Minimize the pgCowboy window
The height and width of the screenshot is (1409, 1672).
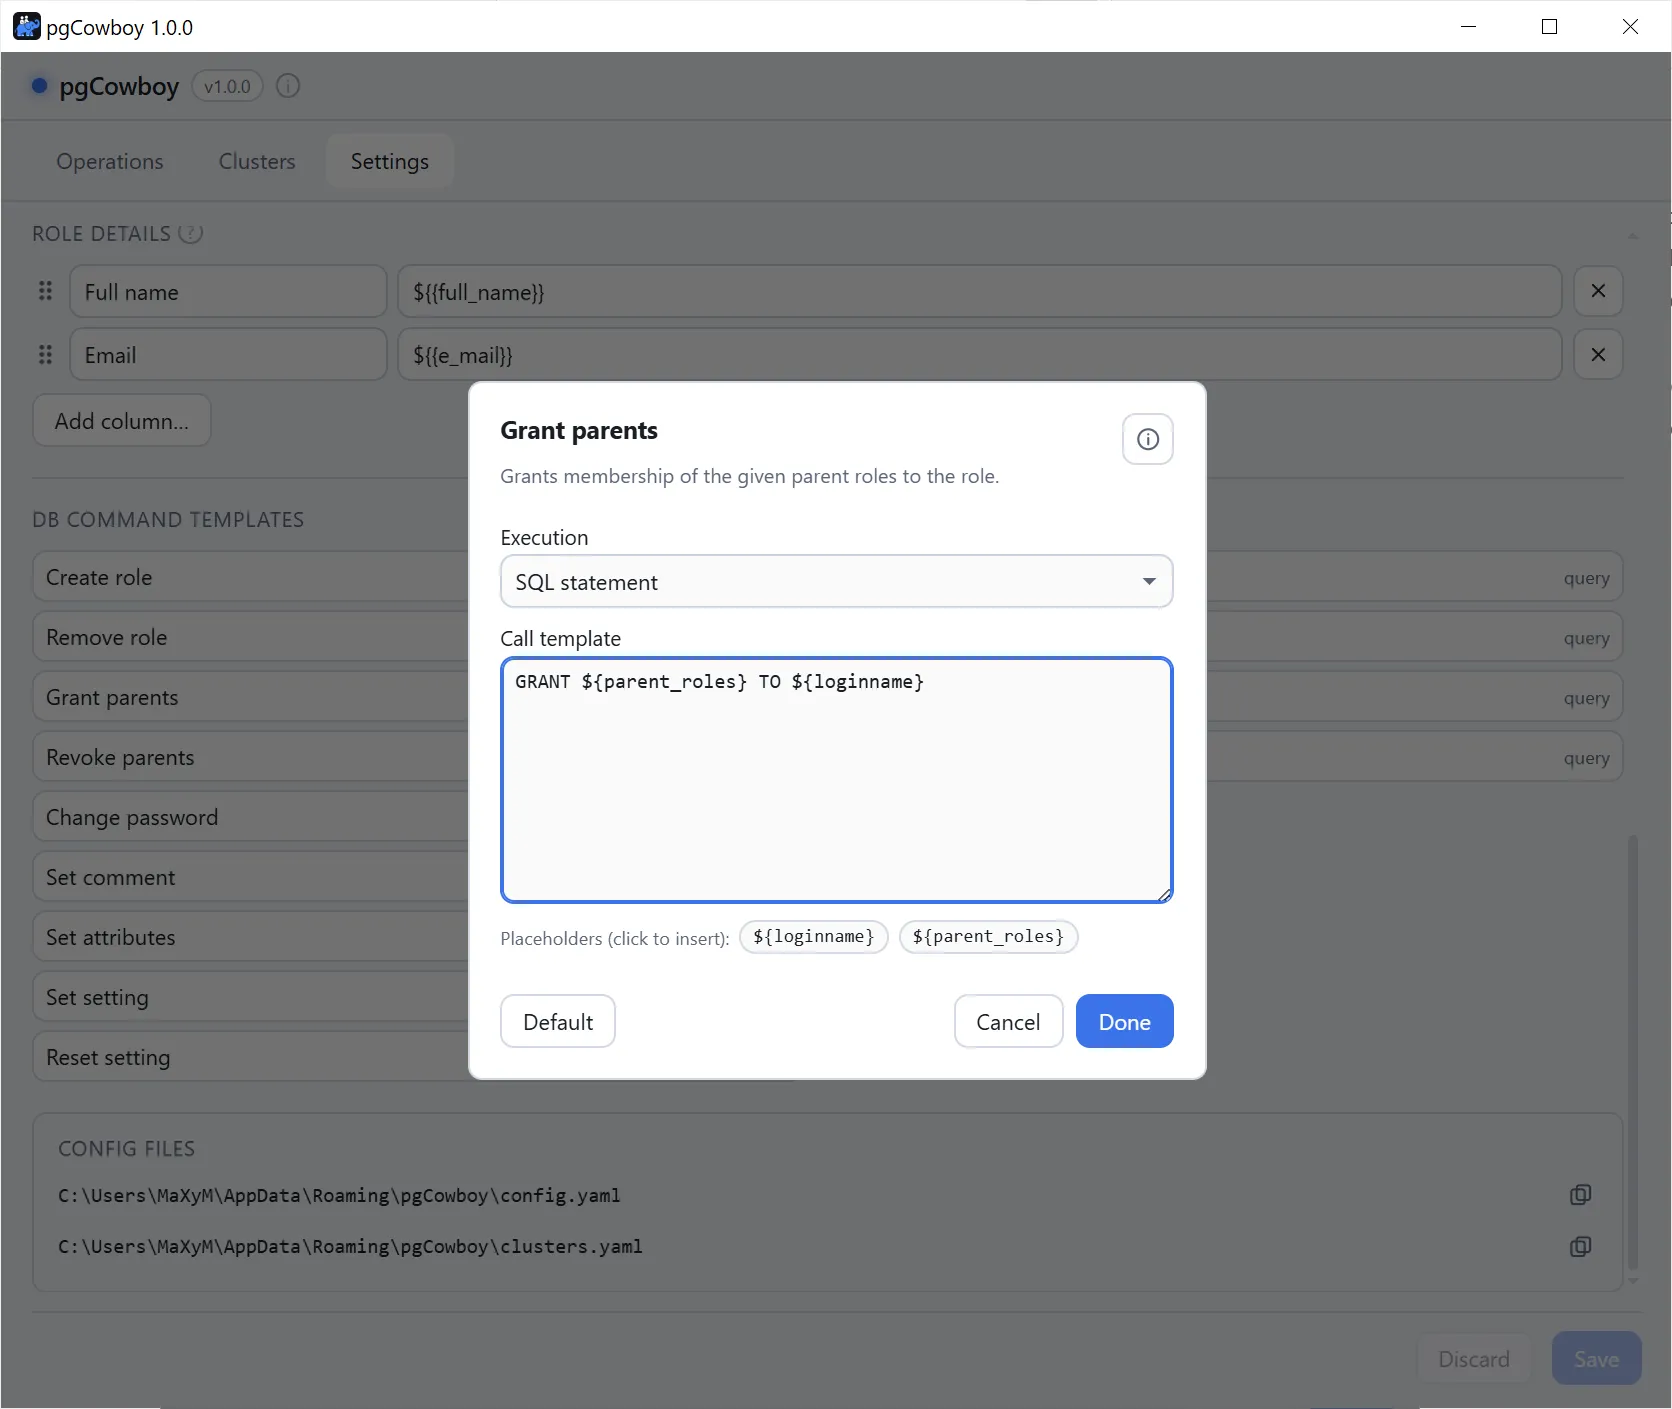click(x=1468, y=27)
